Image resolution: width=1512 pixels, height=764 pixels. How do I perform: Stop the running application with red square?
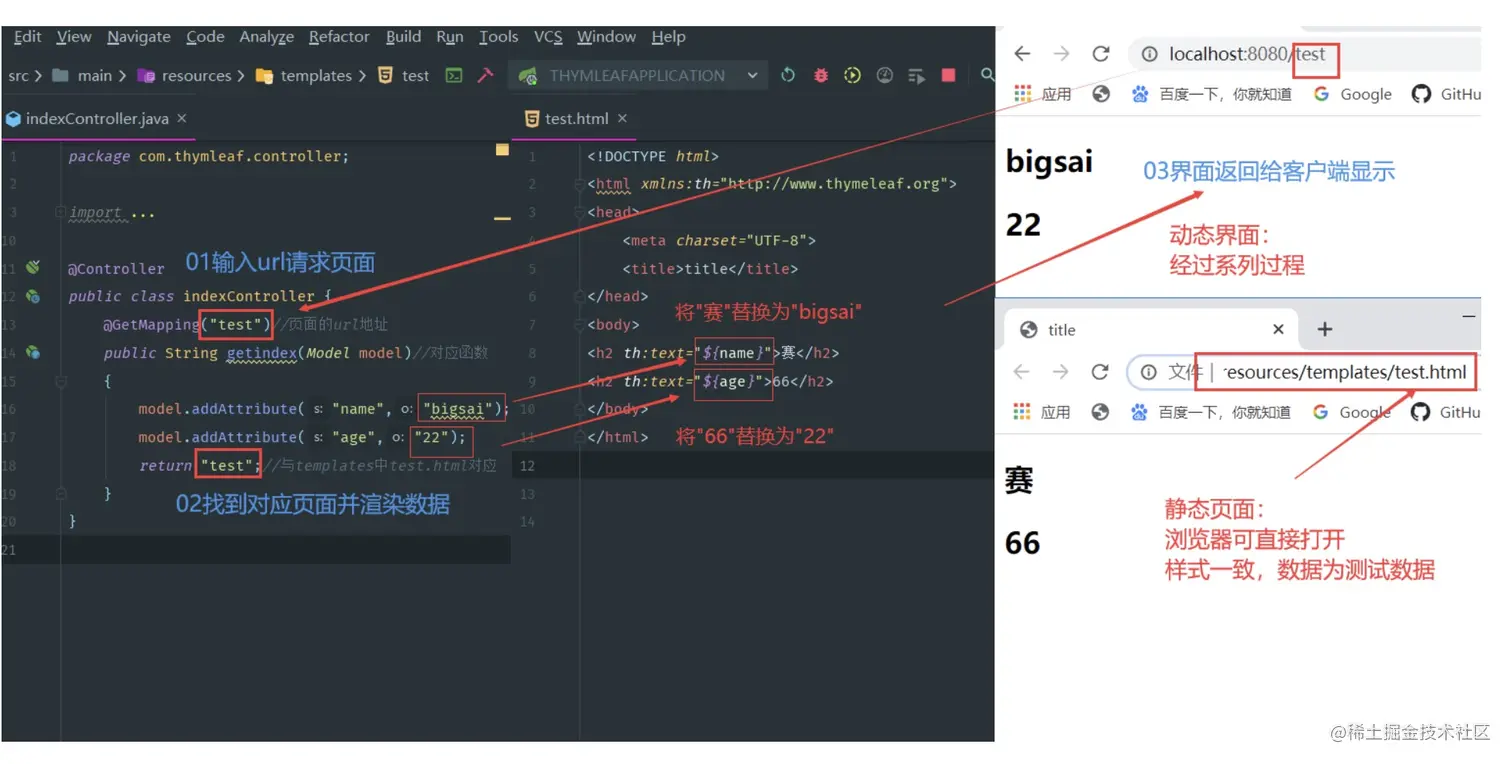(948, 75)
